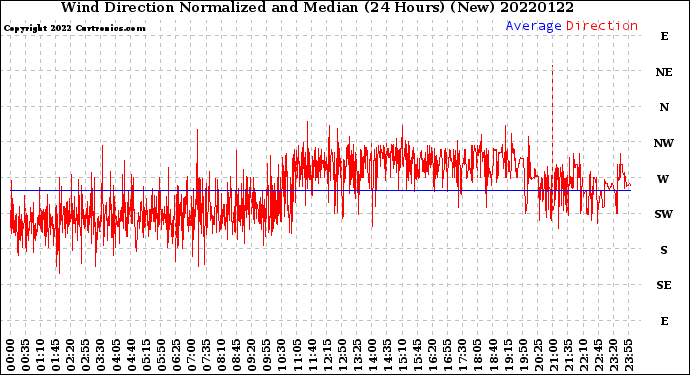Click the '05:15' time label
The height and width of the screenshot is (375, 690).
coord(146,356)
